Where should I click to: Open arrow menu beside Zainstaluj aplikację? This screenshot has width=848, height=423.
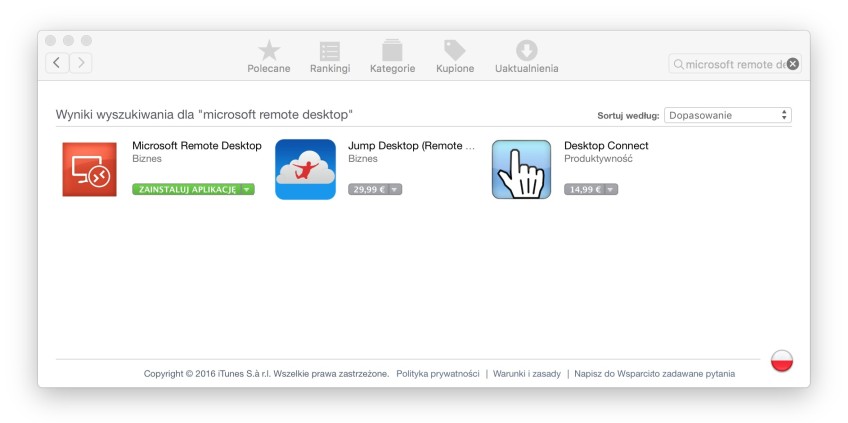tap(247, 189)
